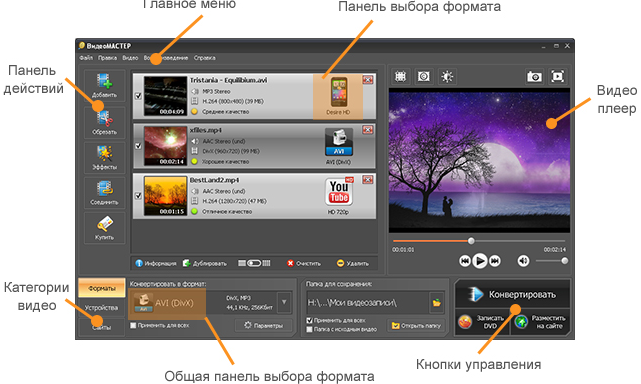Toggle the list view mode switch

(x=254, y=263)
